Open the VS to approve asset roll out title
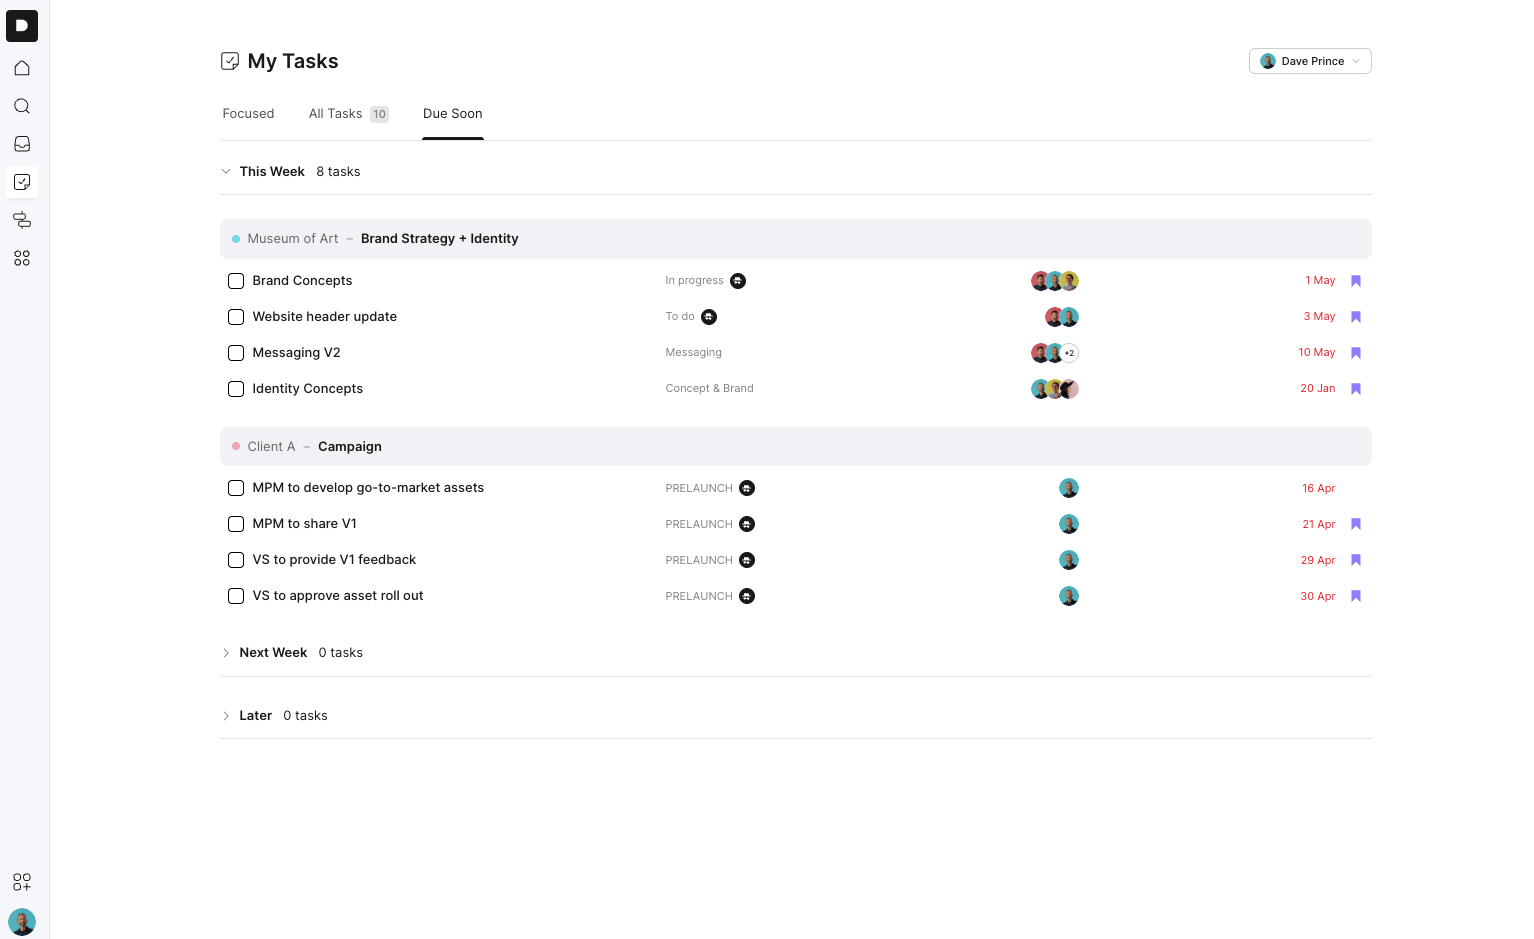This screenshot has height=939, width=1534. point(338,596)
